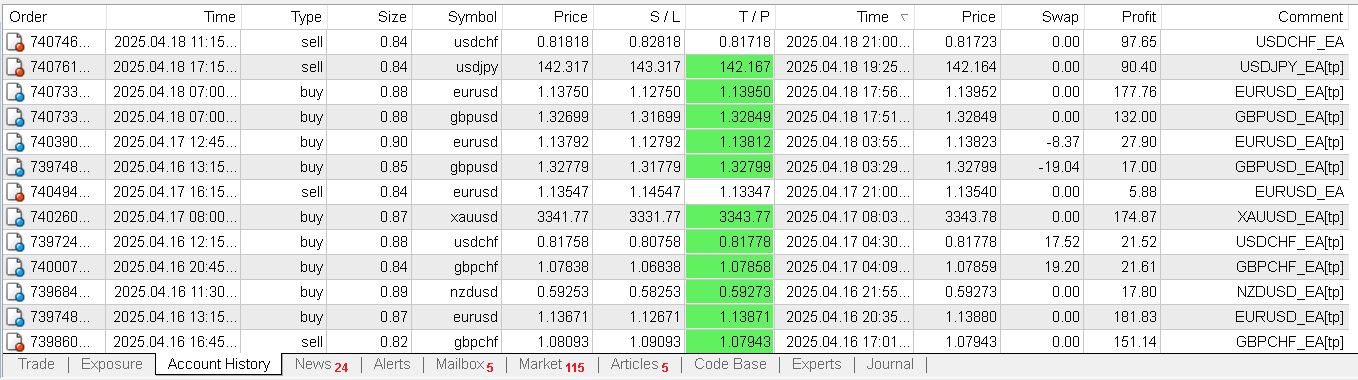Click the green T/P cell 3343.77
The image size is (1358, 380).
730,217
